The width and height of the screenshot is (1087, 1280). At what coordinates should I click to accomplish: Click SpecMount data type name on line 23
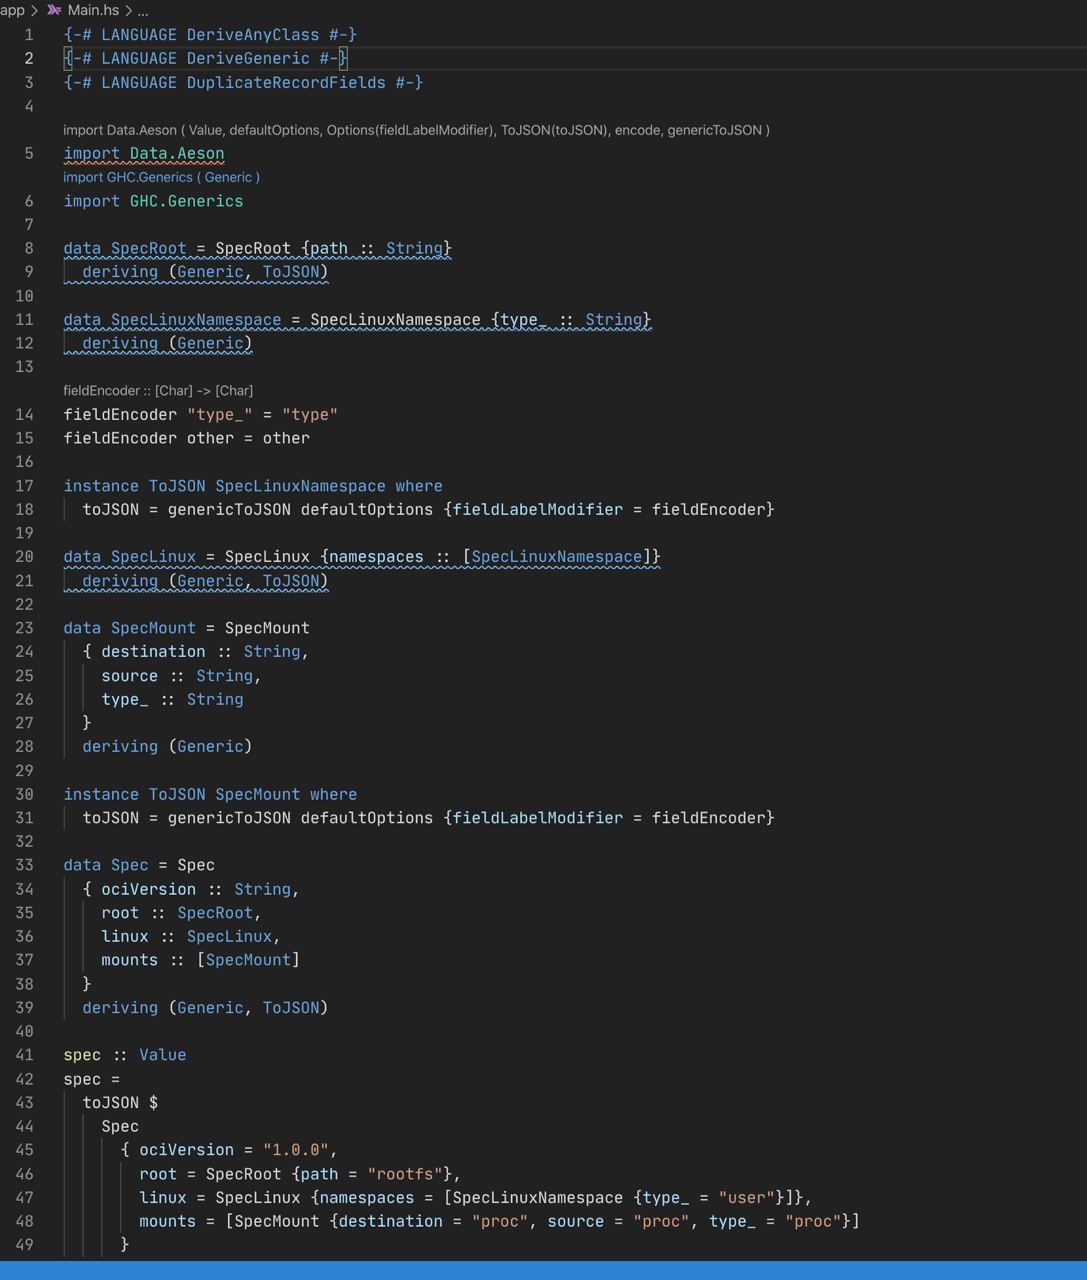tap(153, 628)
